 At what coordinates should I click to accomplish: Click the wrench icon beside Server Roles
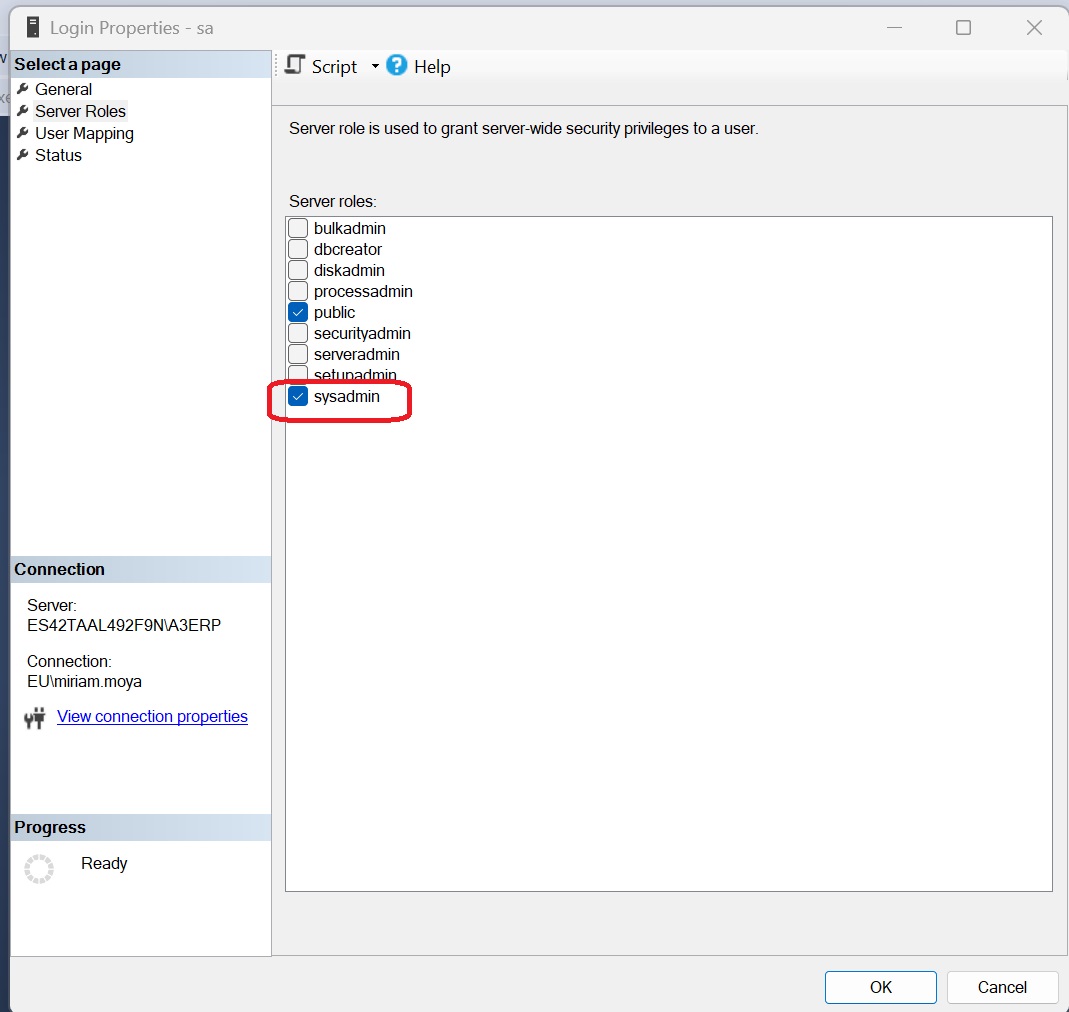click(22, 110)
